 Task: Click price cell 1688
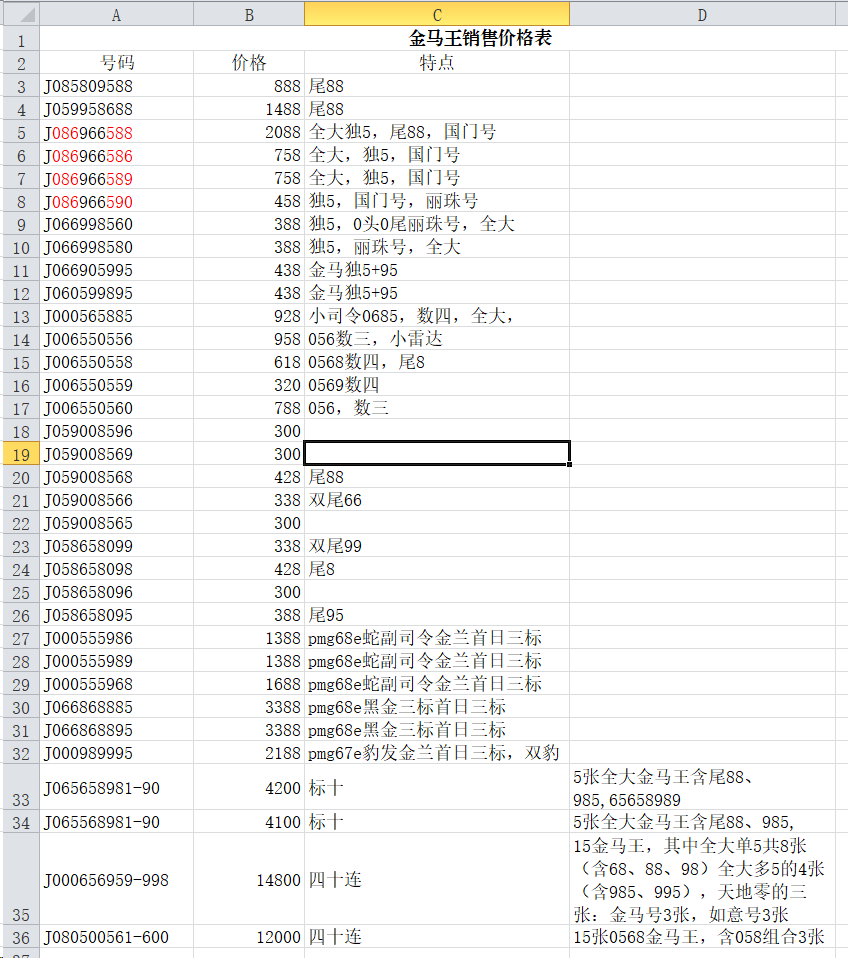(x=249, y=684)
